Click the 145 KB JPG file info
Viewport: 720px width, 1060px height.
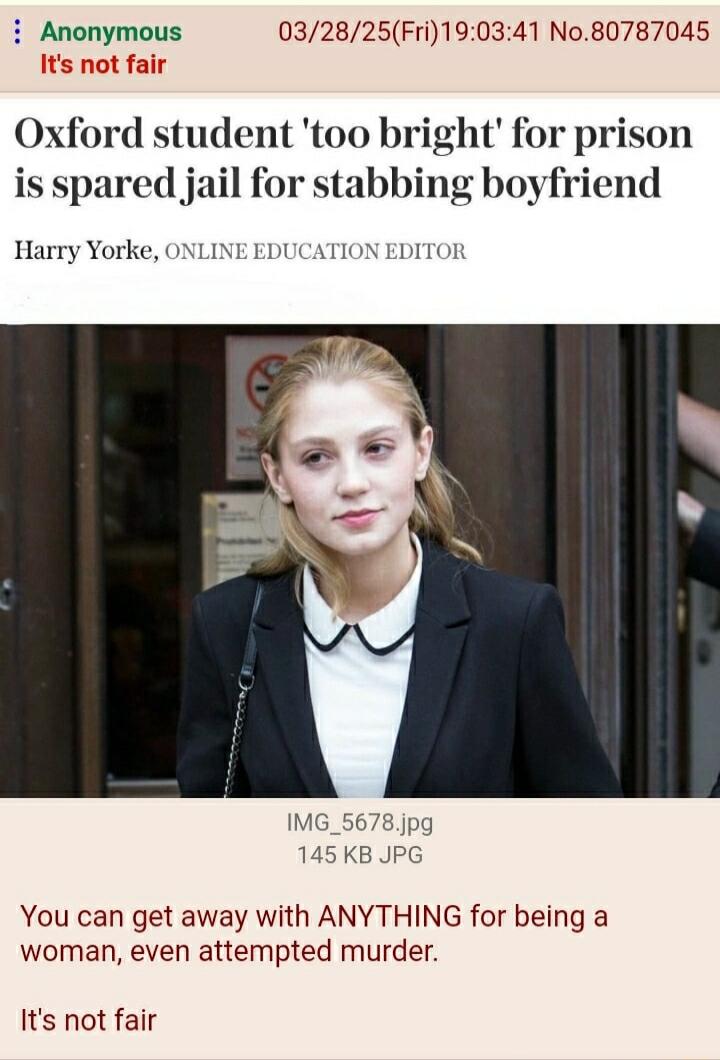click(x=360, y=854)
